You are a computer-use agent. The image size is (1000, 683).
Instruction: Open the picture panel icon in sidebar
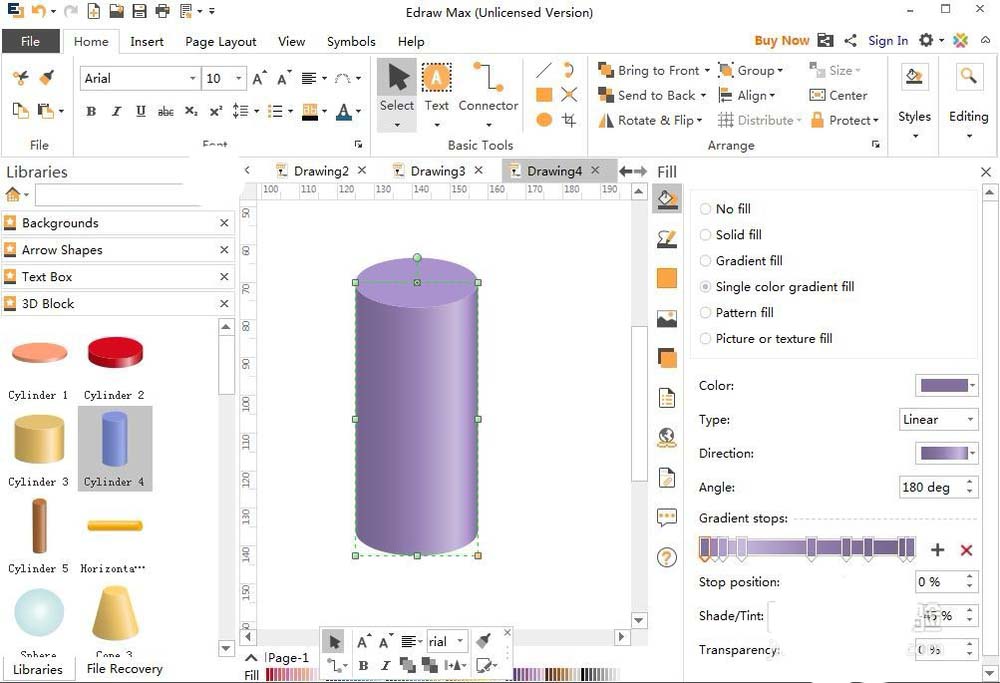[667, 318]
